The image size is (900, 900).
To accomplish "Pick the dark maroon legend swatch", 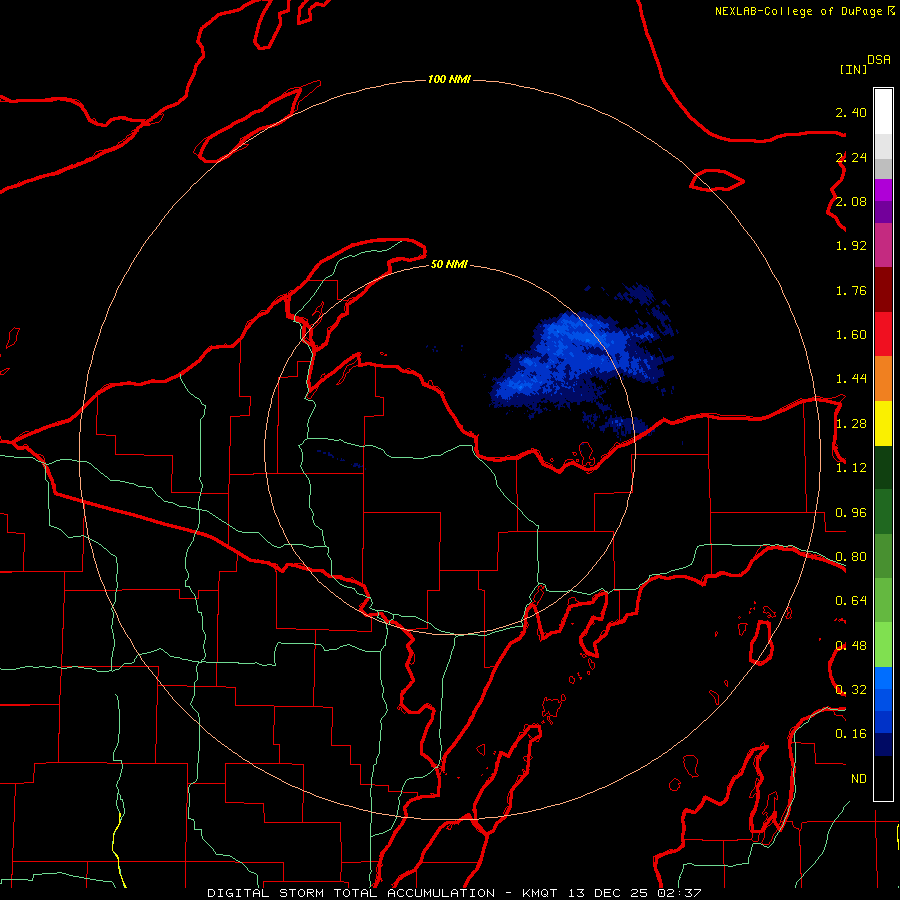I will pos(883,290).
